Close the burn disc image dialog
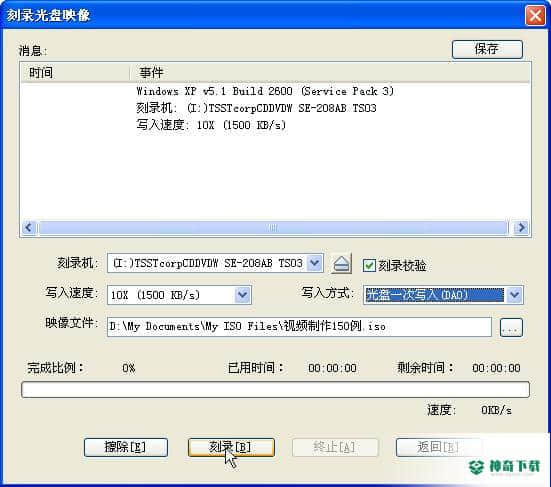551x487 pixels. pyautogui.click(x=535, y=15)
